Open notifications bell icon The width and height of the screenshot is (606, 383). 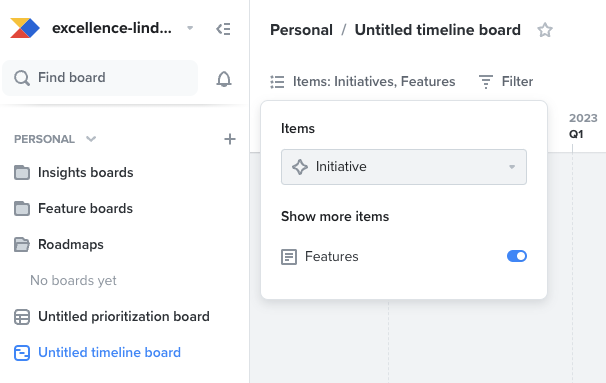(x=224, y=79)
